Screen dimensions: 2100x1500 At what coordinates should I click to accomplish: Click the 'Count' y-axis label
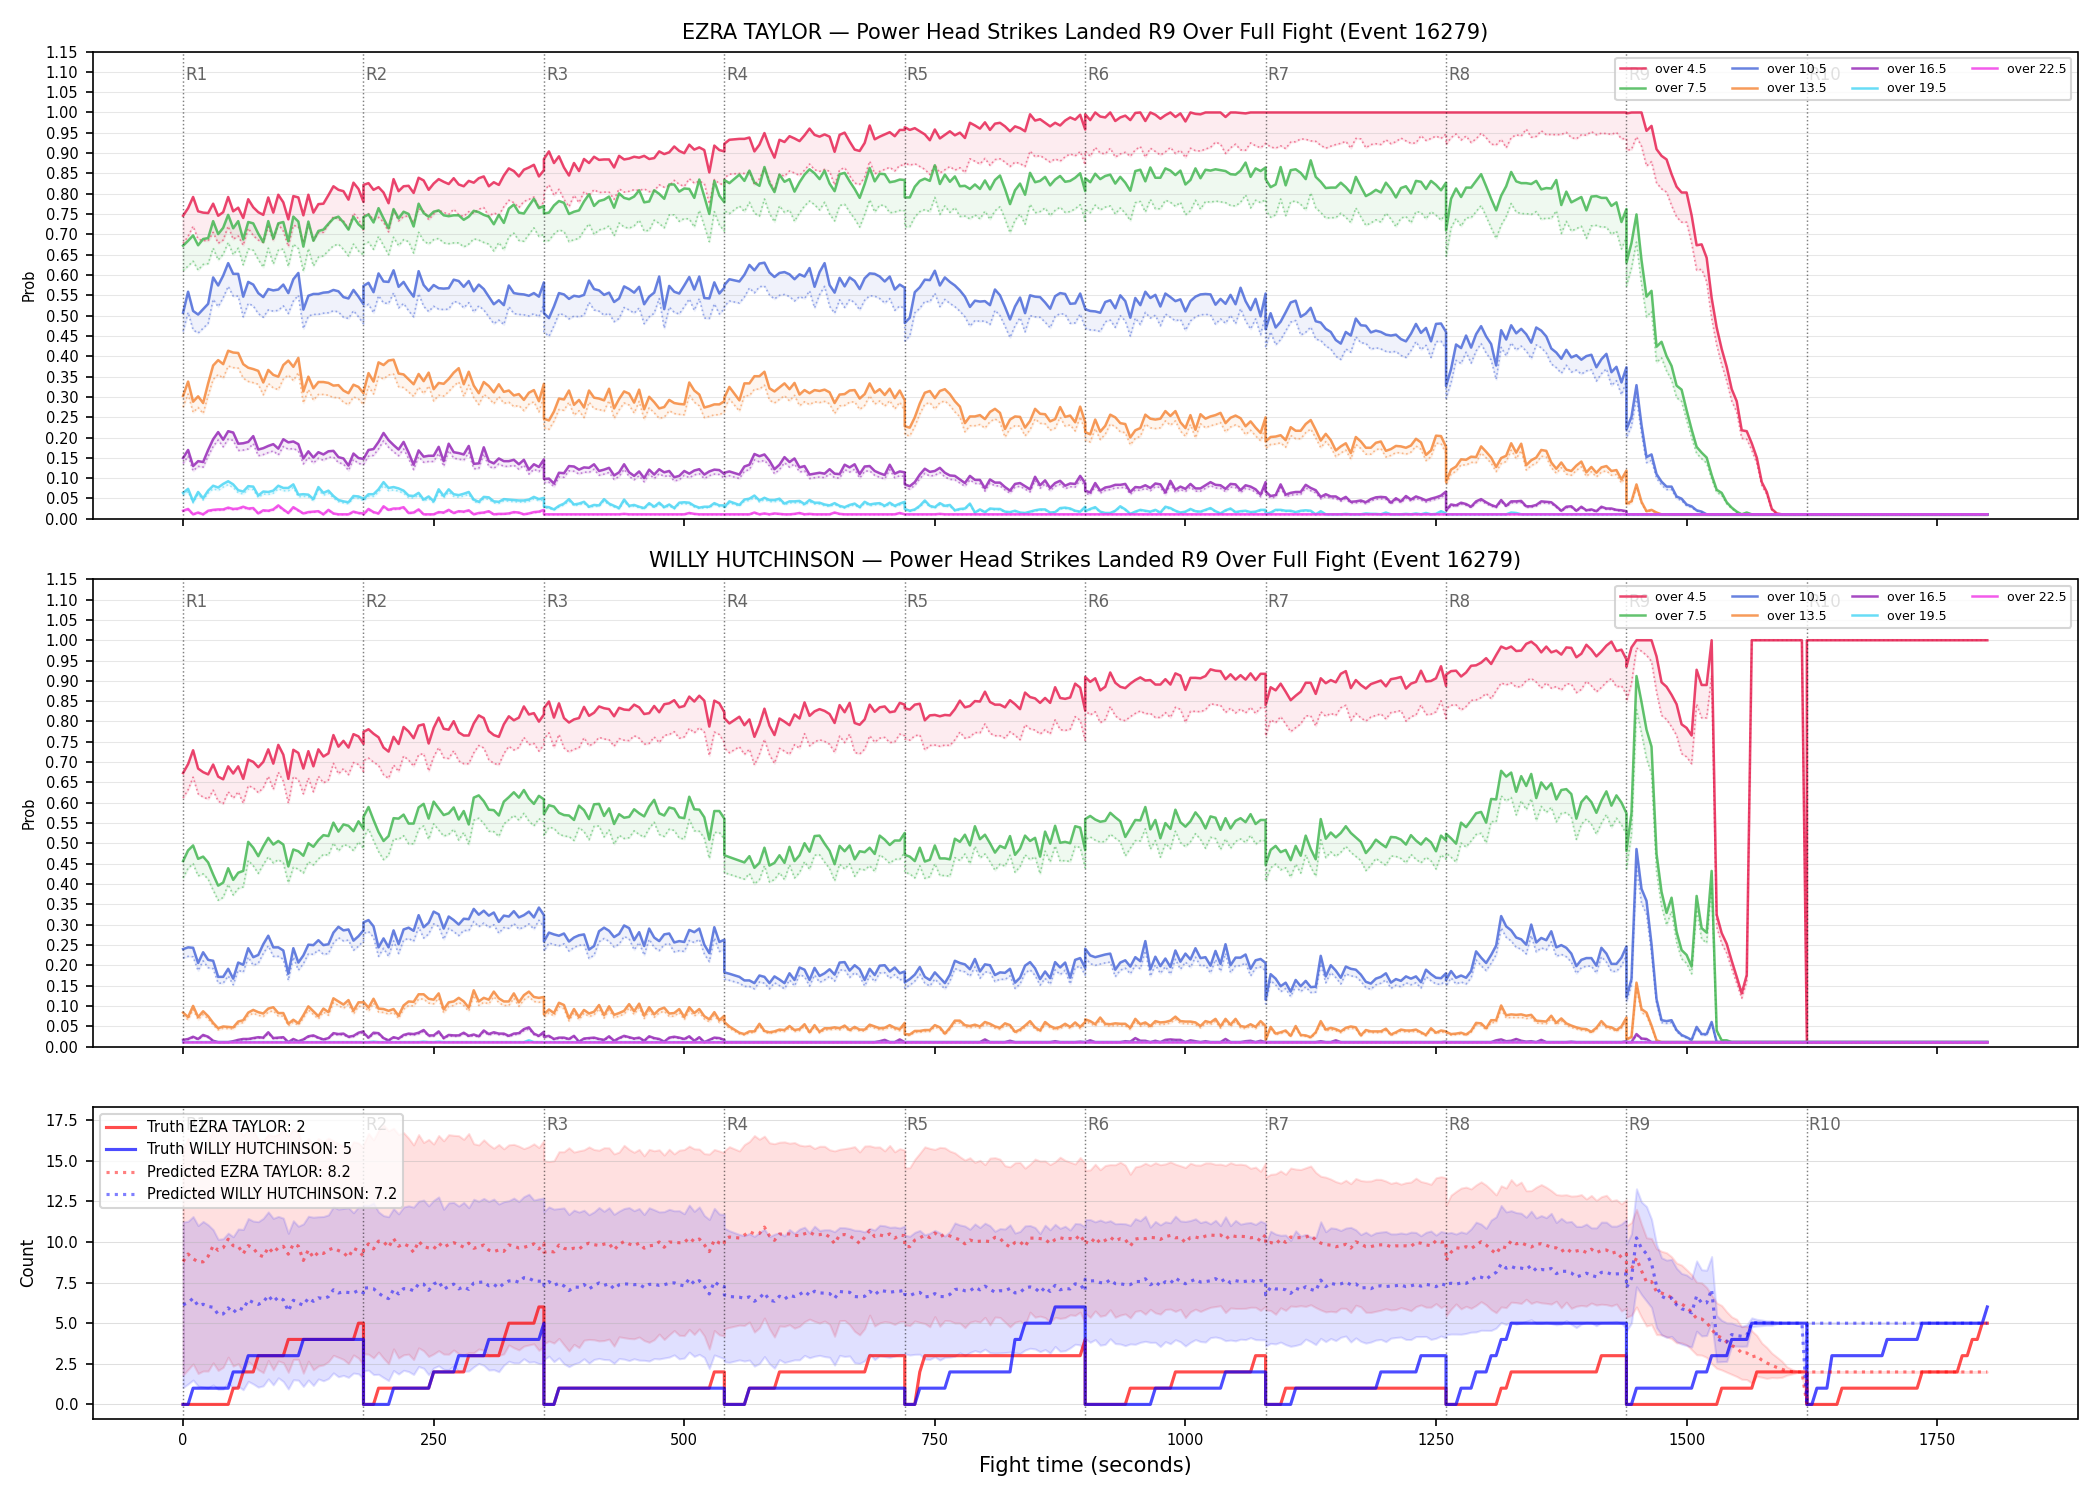click(28, 1263)
